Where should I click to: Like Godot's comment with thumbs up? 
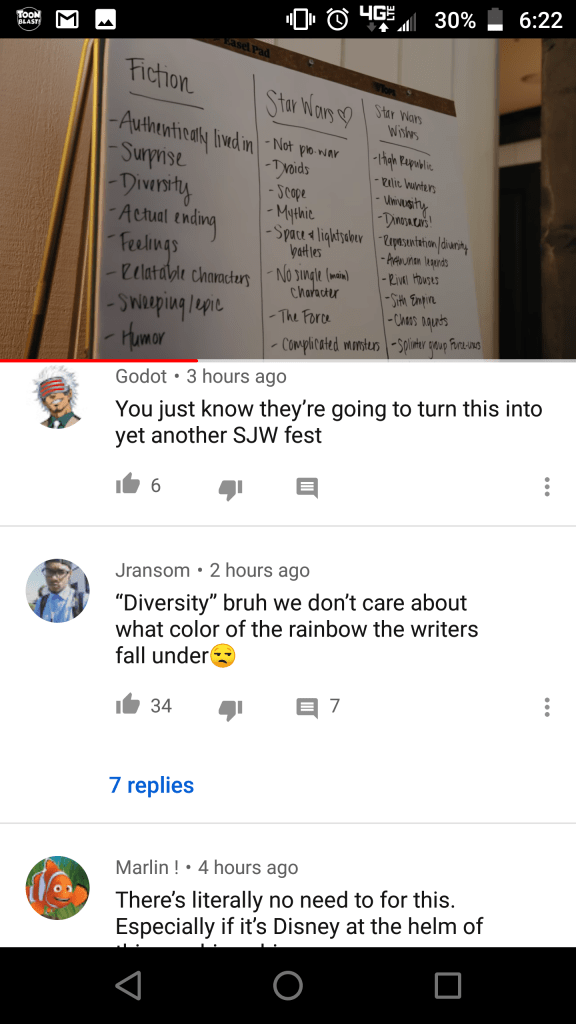(x=127, y=485)
